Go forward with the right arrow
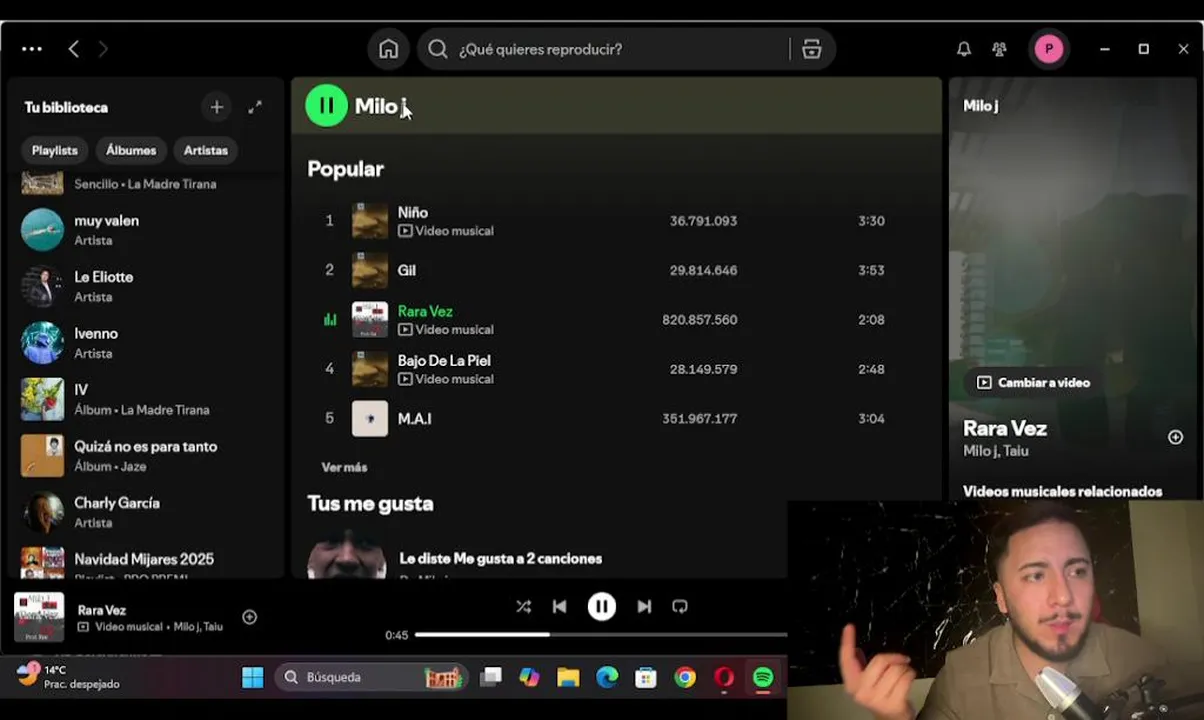 click(x=103, y=49)
